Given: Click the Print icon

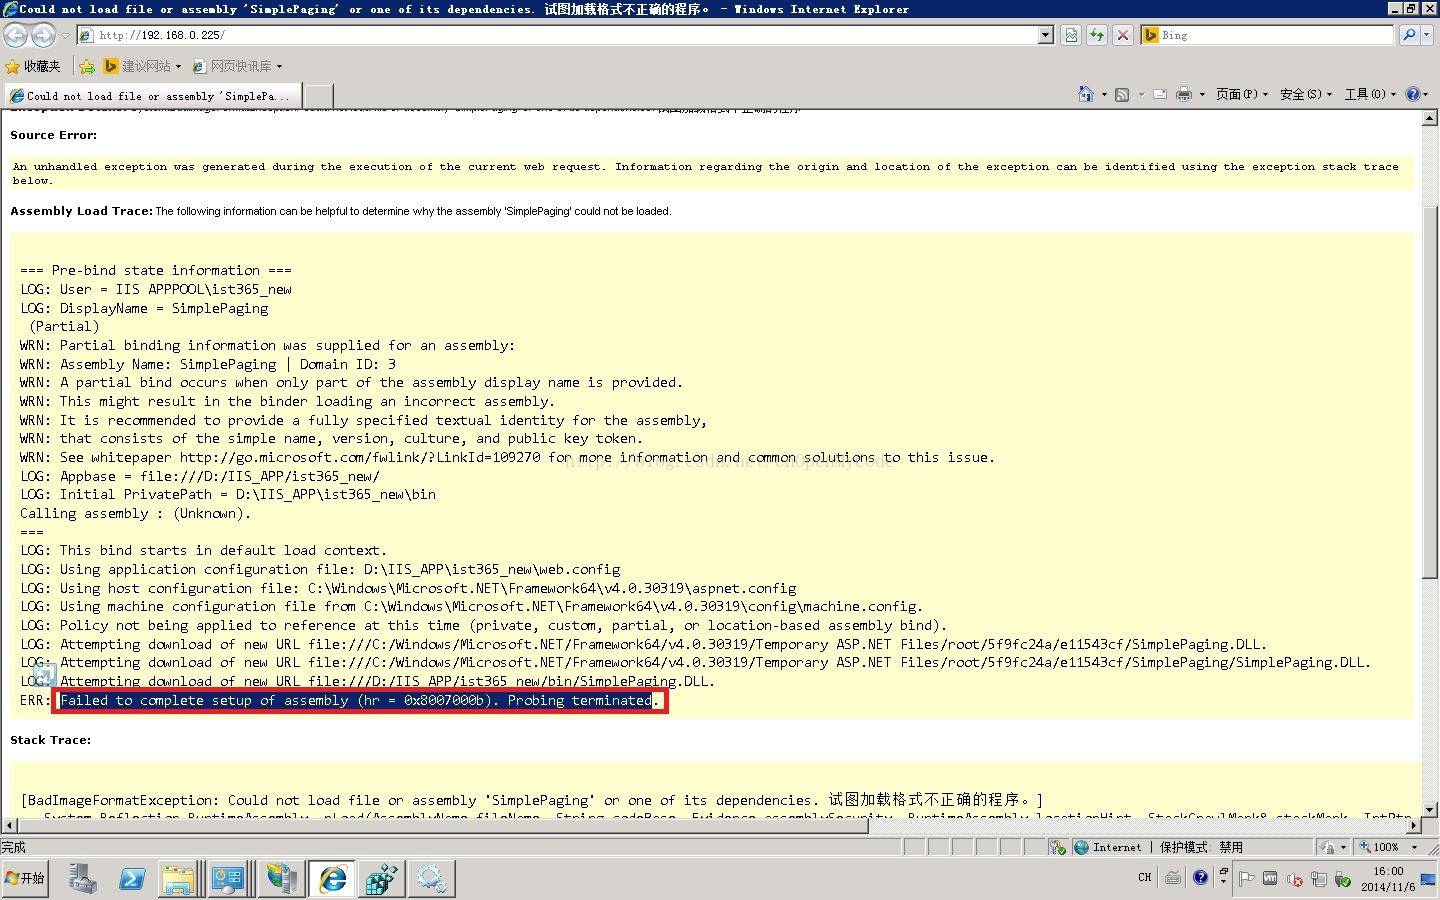Looking at the screenshot, I should click(1184, 94).
